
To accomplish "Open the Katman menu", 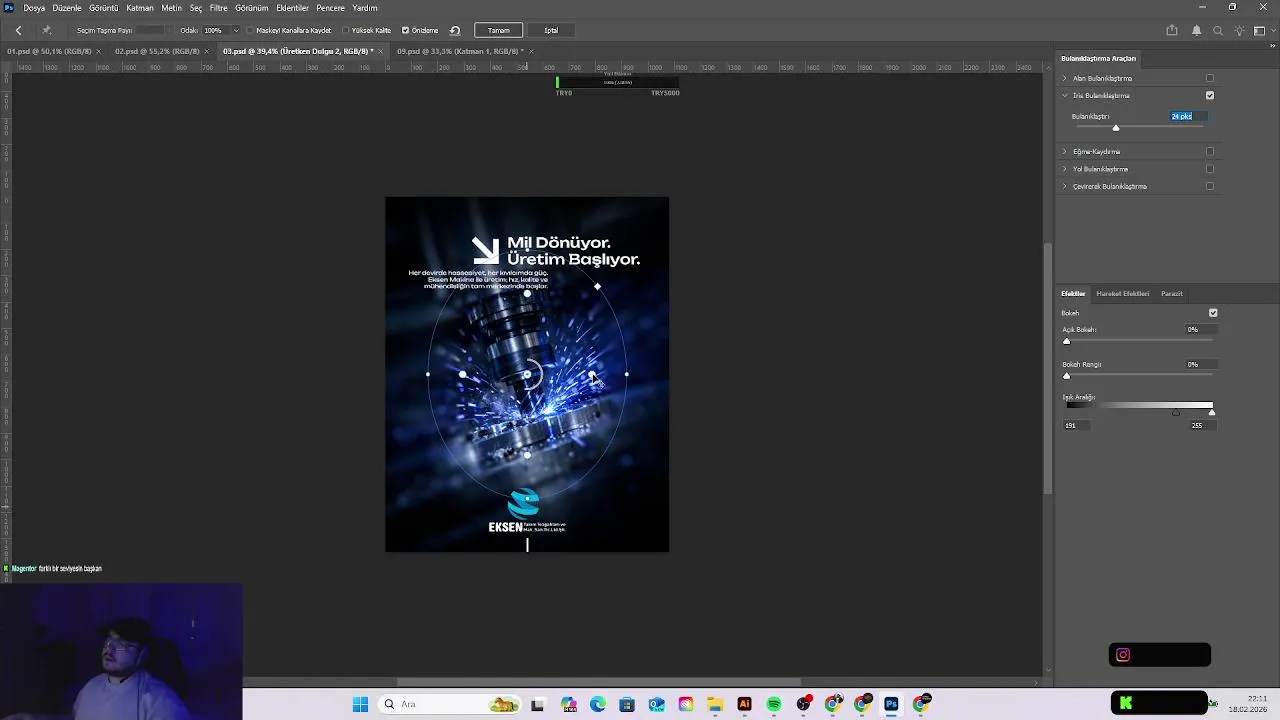I will (x=140, y=8).
